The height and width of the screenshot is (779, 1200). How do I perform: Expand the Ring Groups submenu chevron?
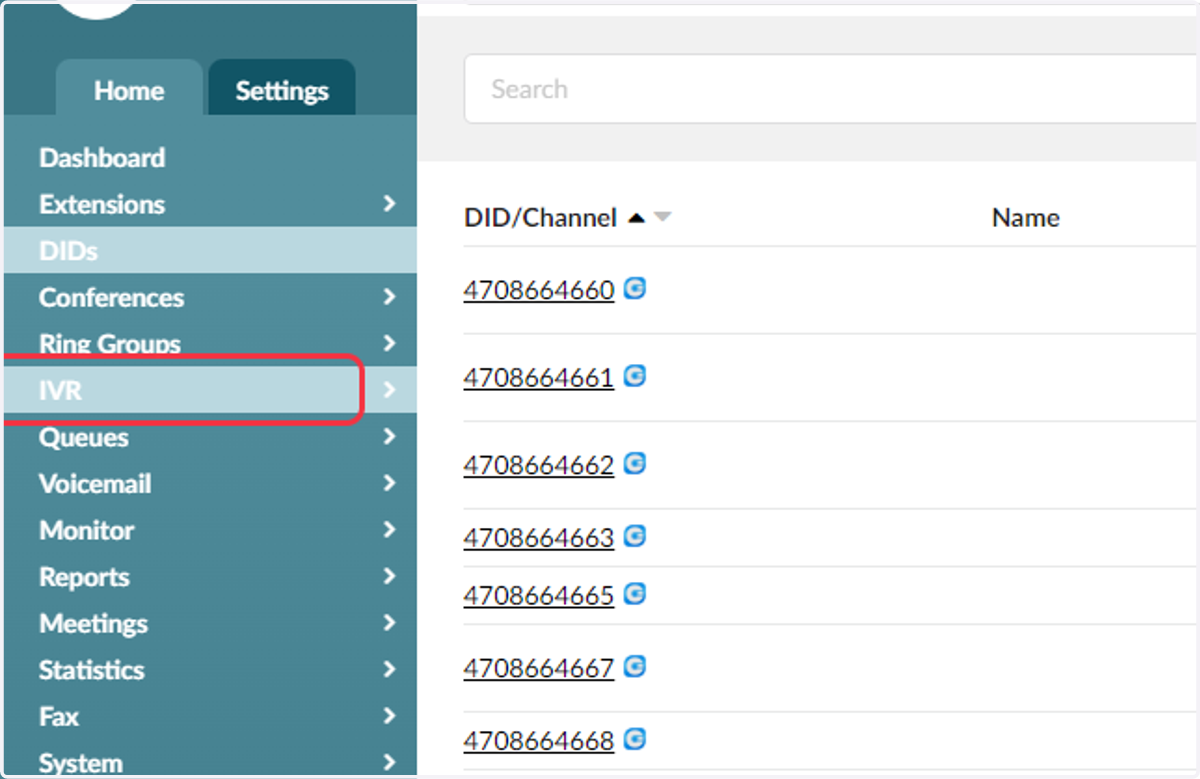390,343
